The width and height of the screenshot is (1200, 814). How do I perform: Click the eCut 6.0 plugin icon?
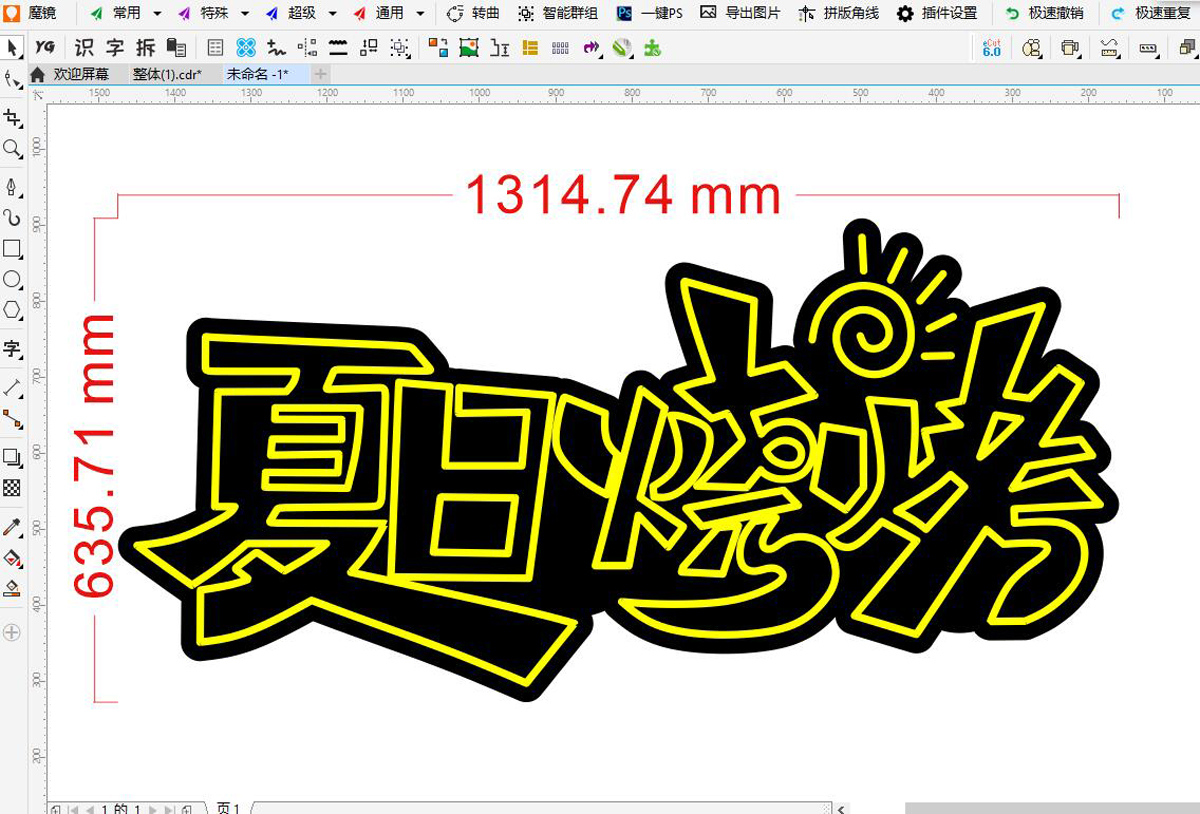(x=991, y=47)
